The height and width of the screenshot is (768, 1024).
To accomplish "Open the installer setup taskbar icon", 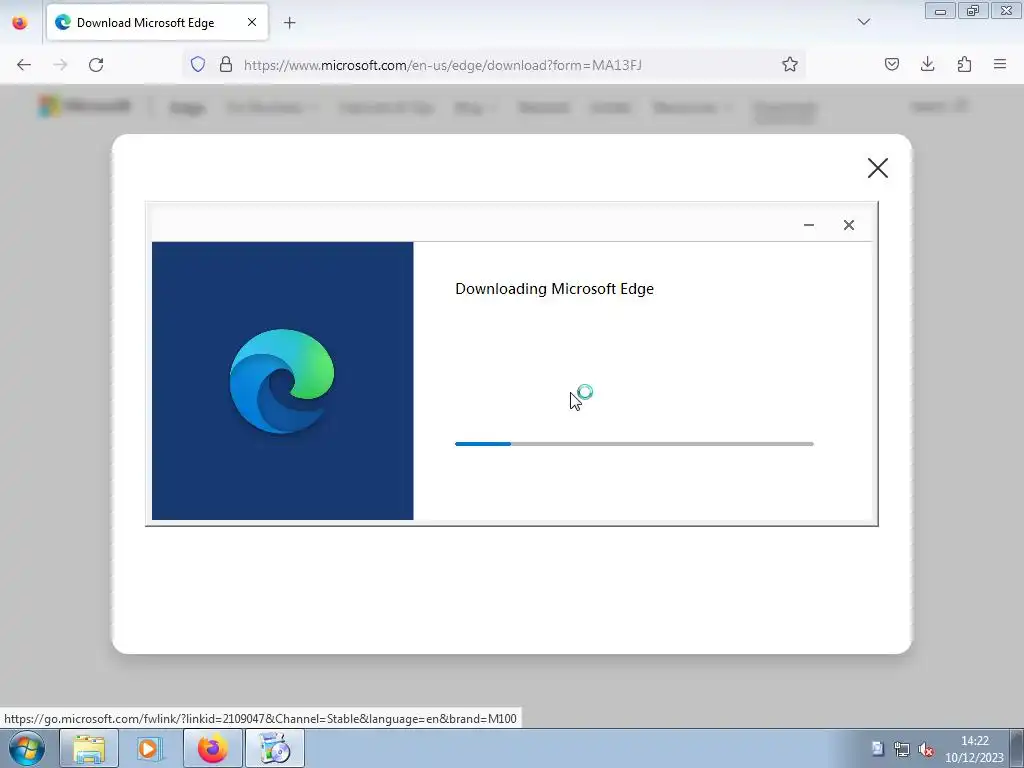I will pyautogui.click(x=274, y=748).
